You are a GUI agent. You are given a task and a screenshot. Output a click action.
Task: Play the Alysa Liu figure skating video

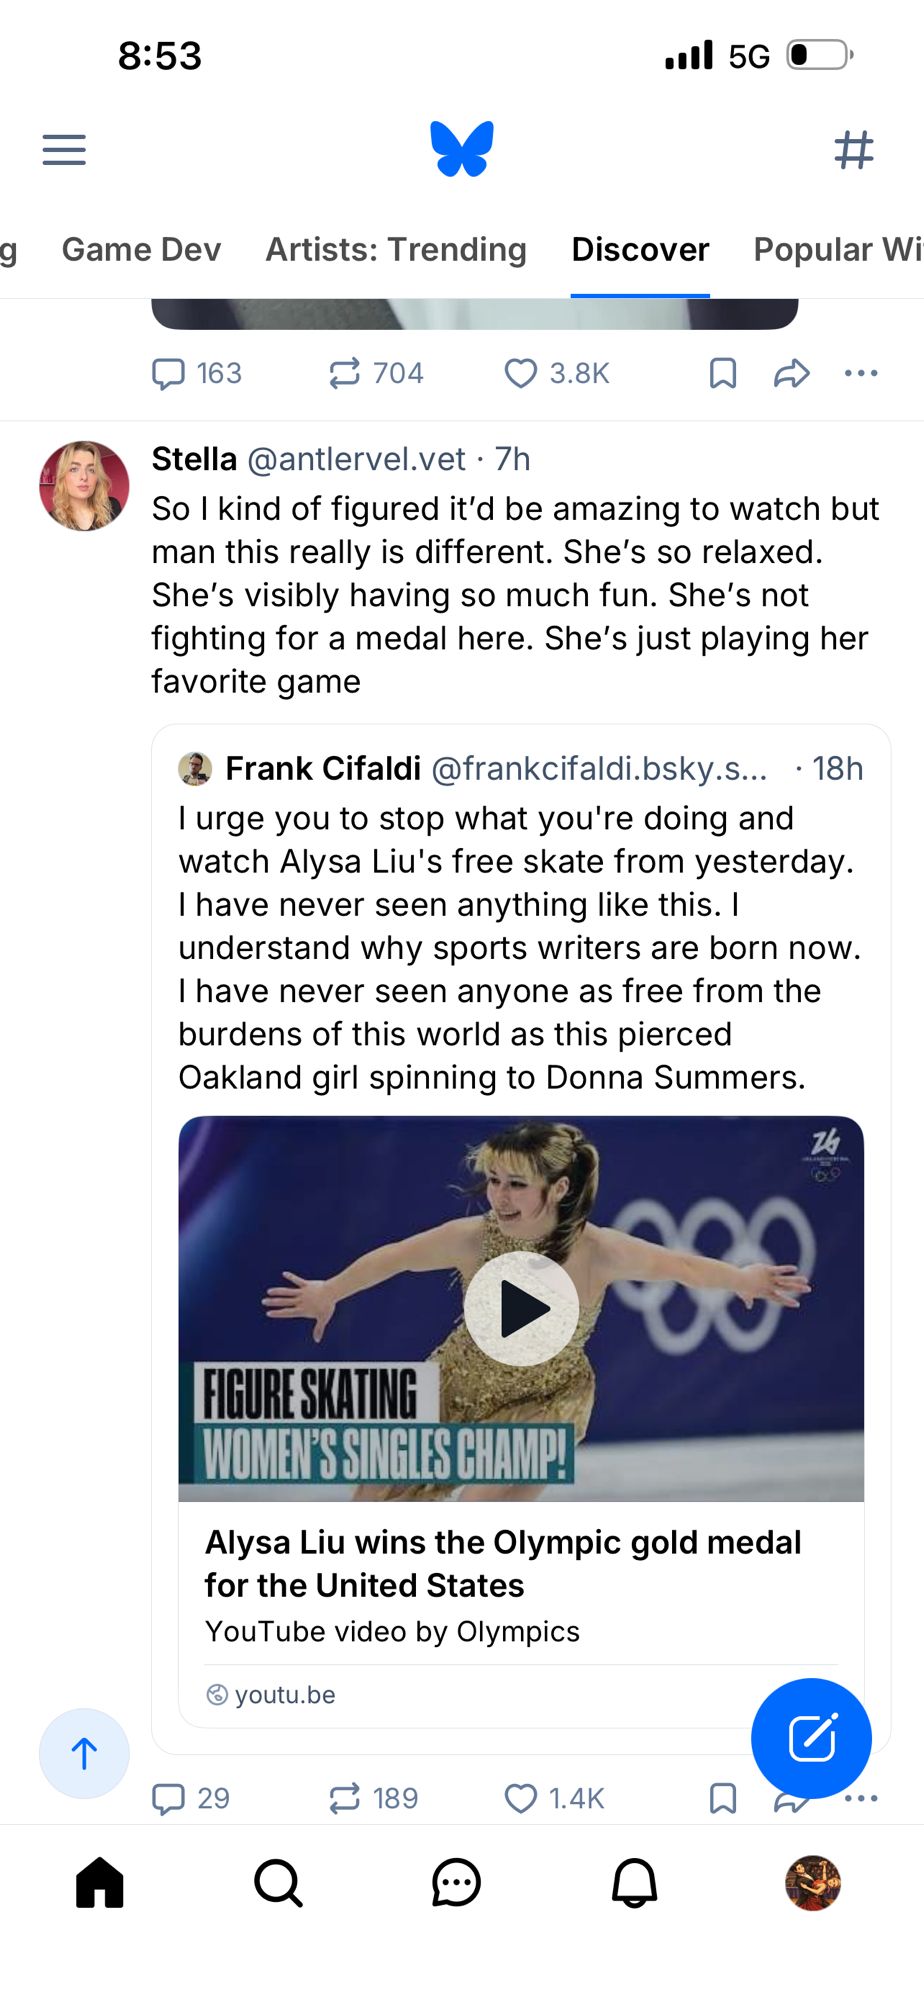(x=521, y=1309)
